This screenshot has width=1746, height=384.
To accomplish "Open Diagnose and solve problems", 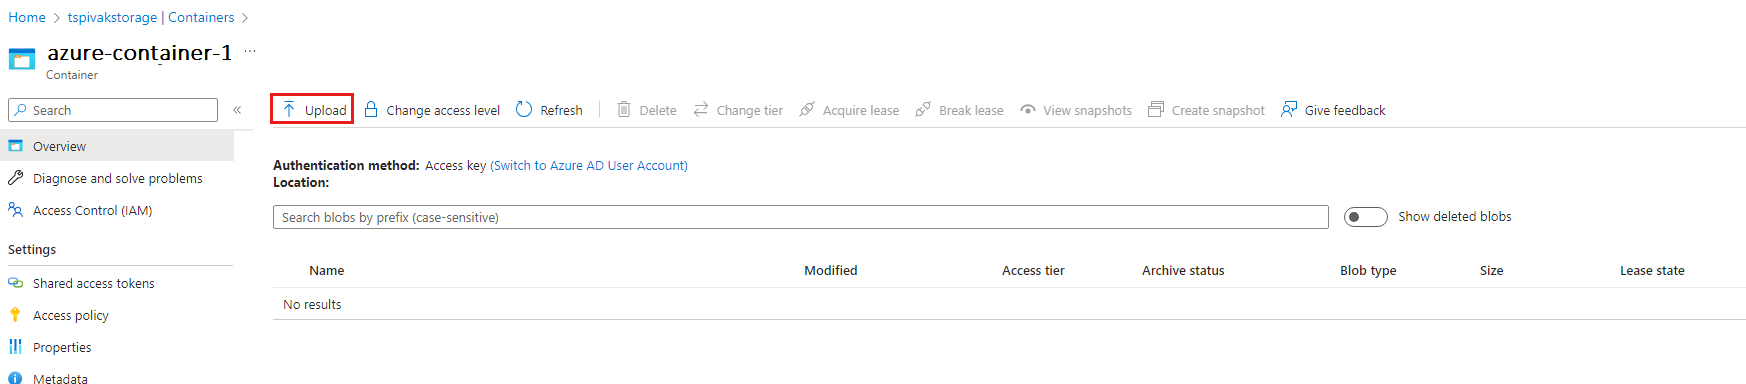I will 117,178.
